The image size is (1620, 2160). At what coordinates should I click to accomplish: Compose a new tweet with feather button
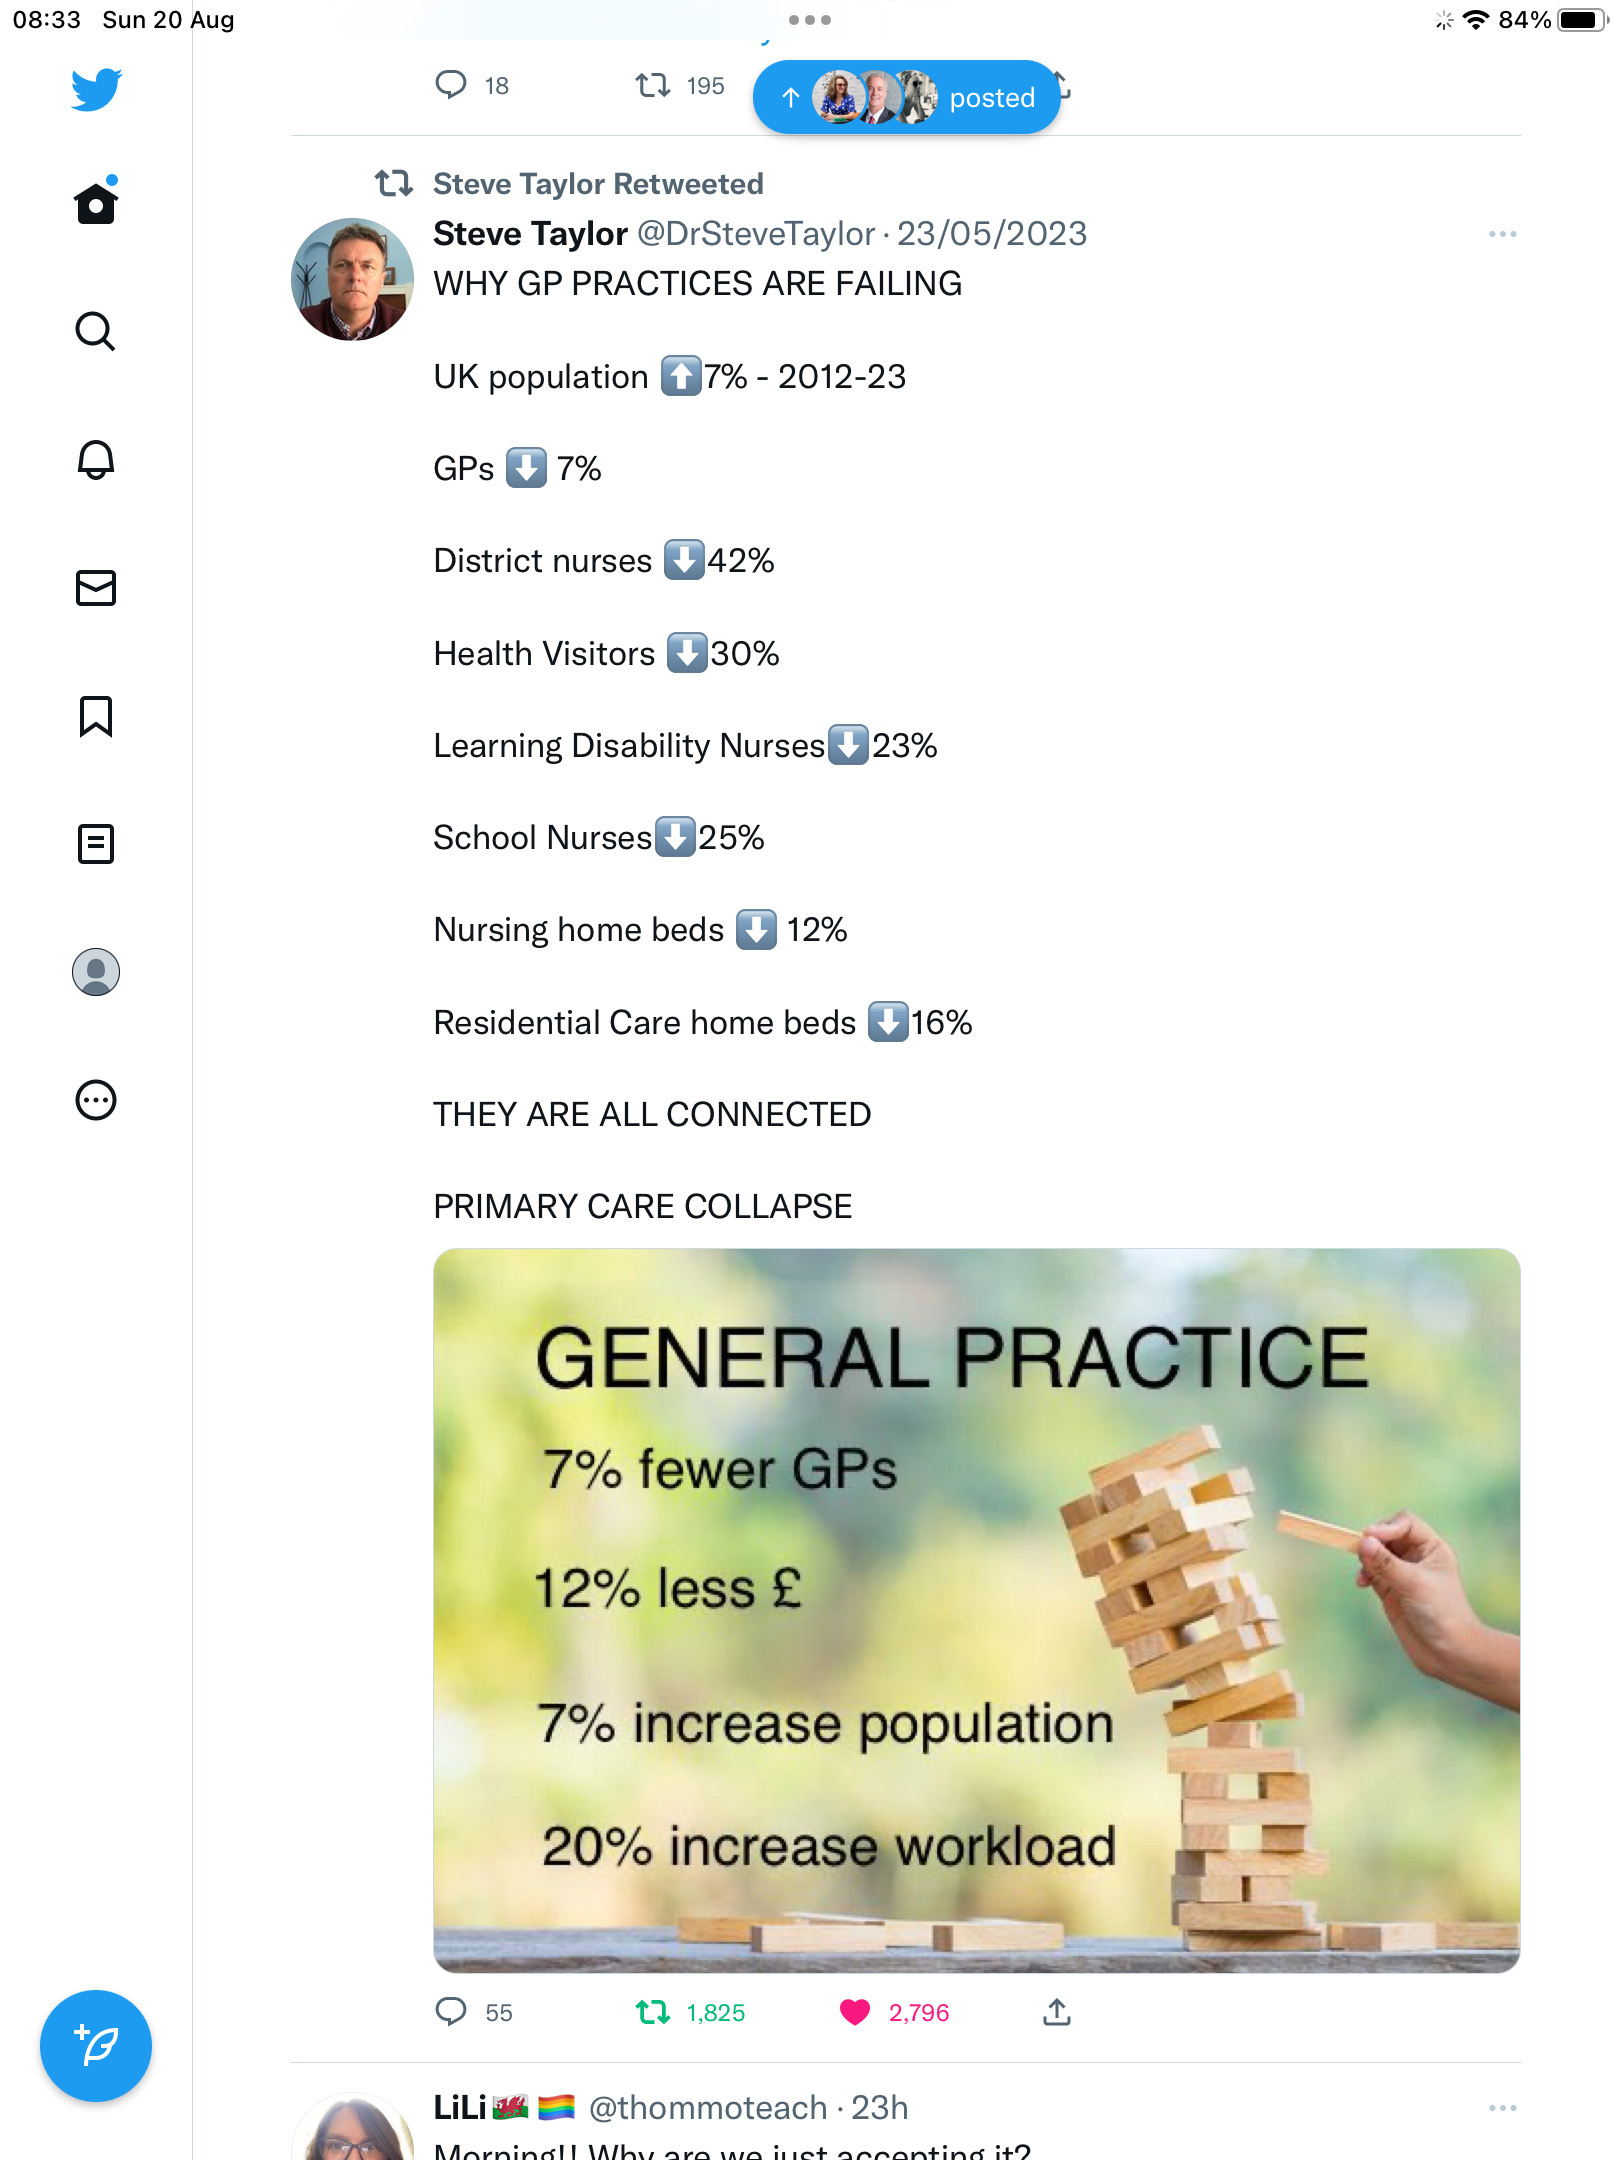coord(96,2046)
